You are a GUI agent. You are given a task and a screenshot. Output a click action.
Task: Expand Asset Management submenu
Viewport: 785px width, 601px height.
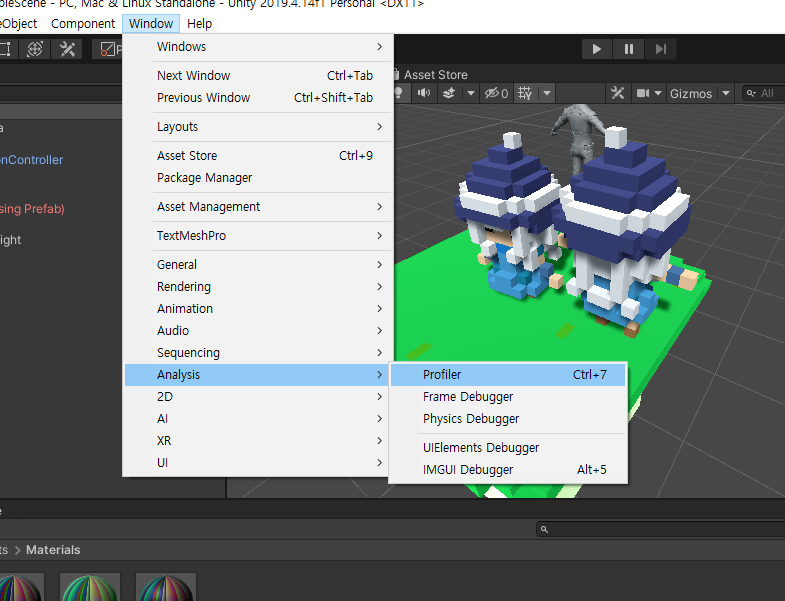click(258, 207)
